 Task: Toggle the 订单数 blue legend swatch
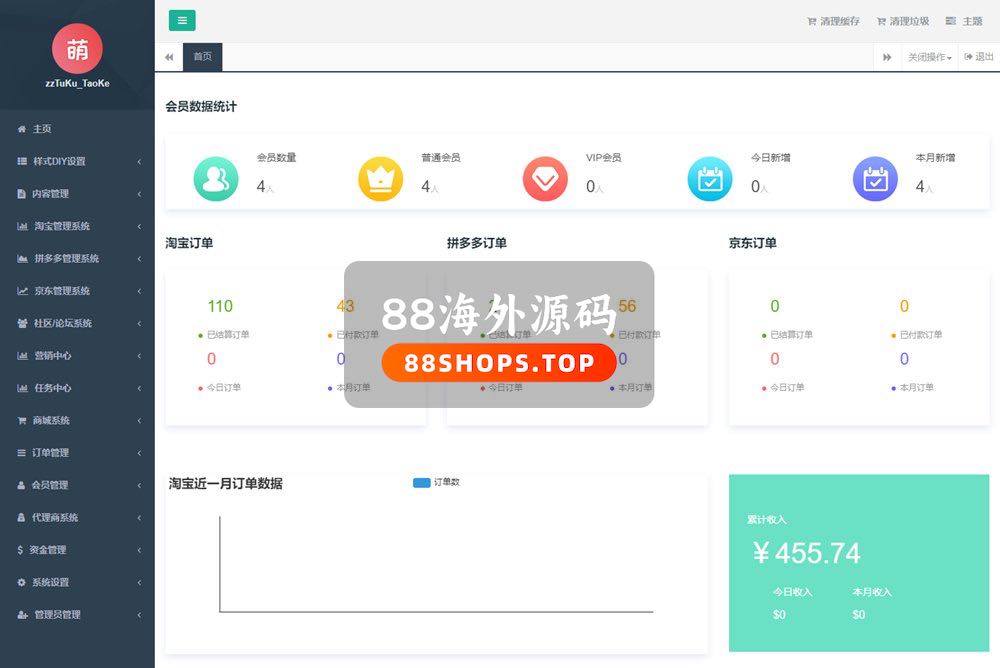point(421,483)
